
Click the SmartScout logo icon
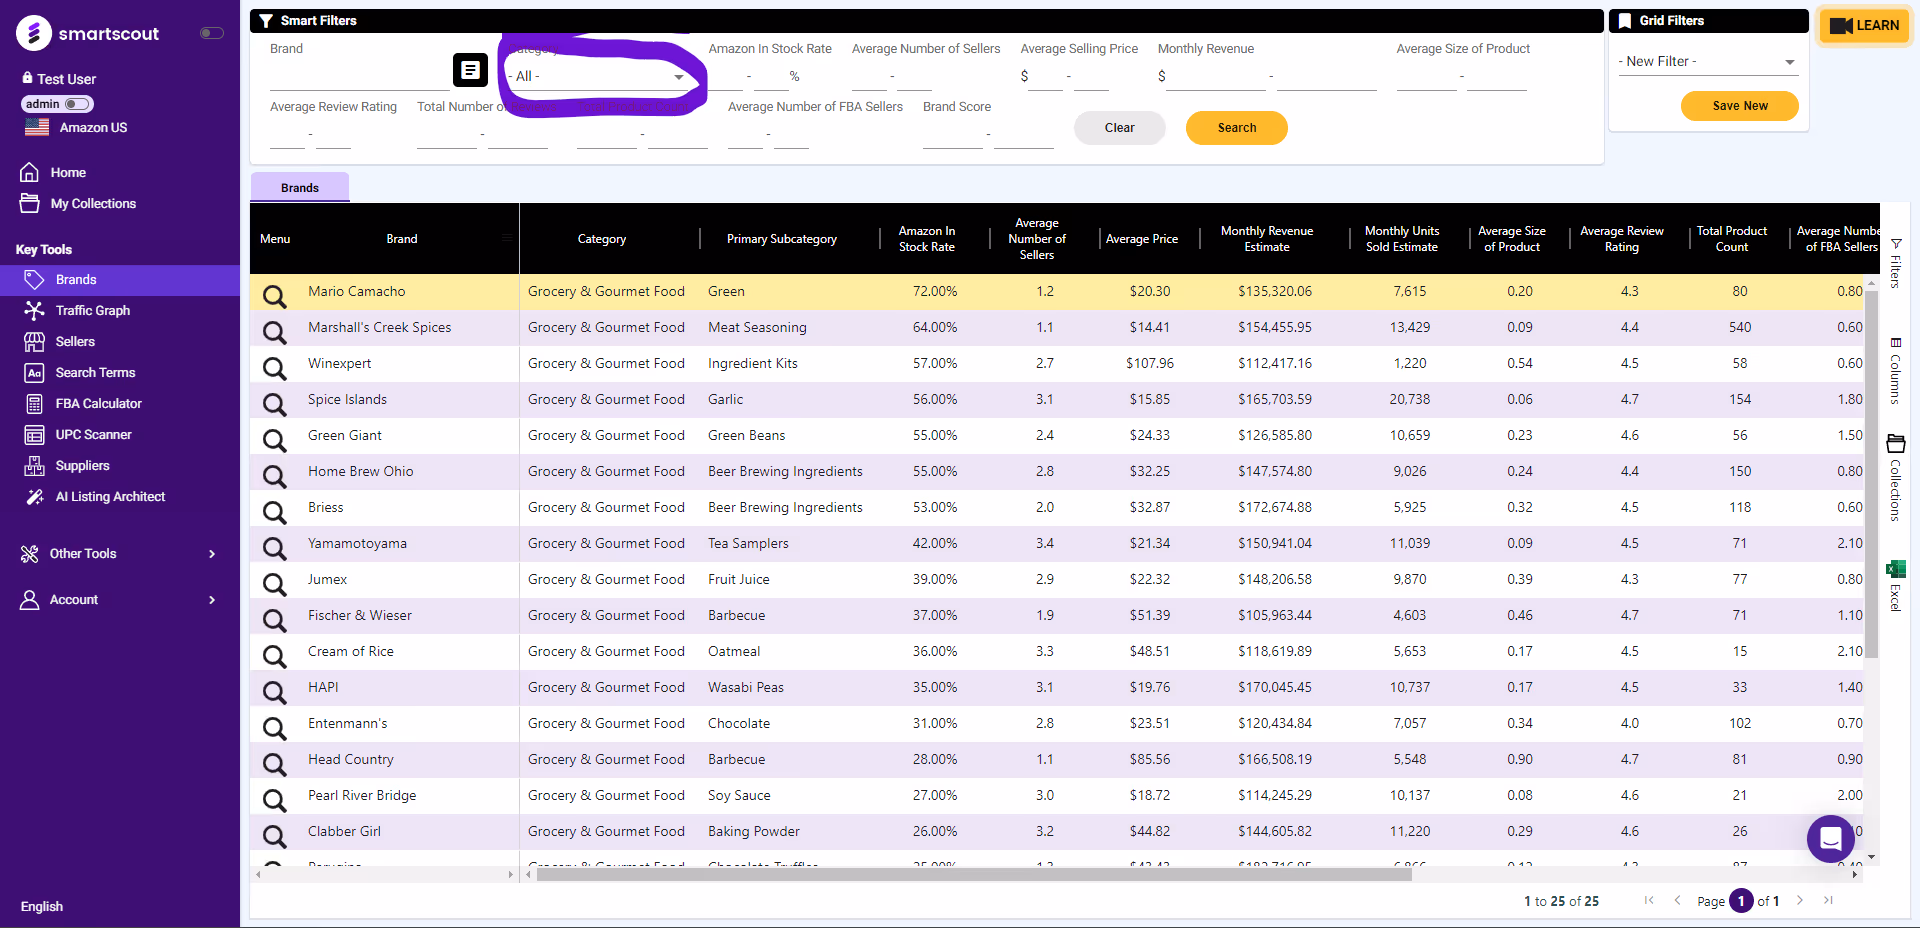(34, 33)
